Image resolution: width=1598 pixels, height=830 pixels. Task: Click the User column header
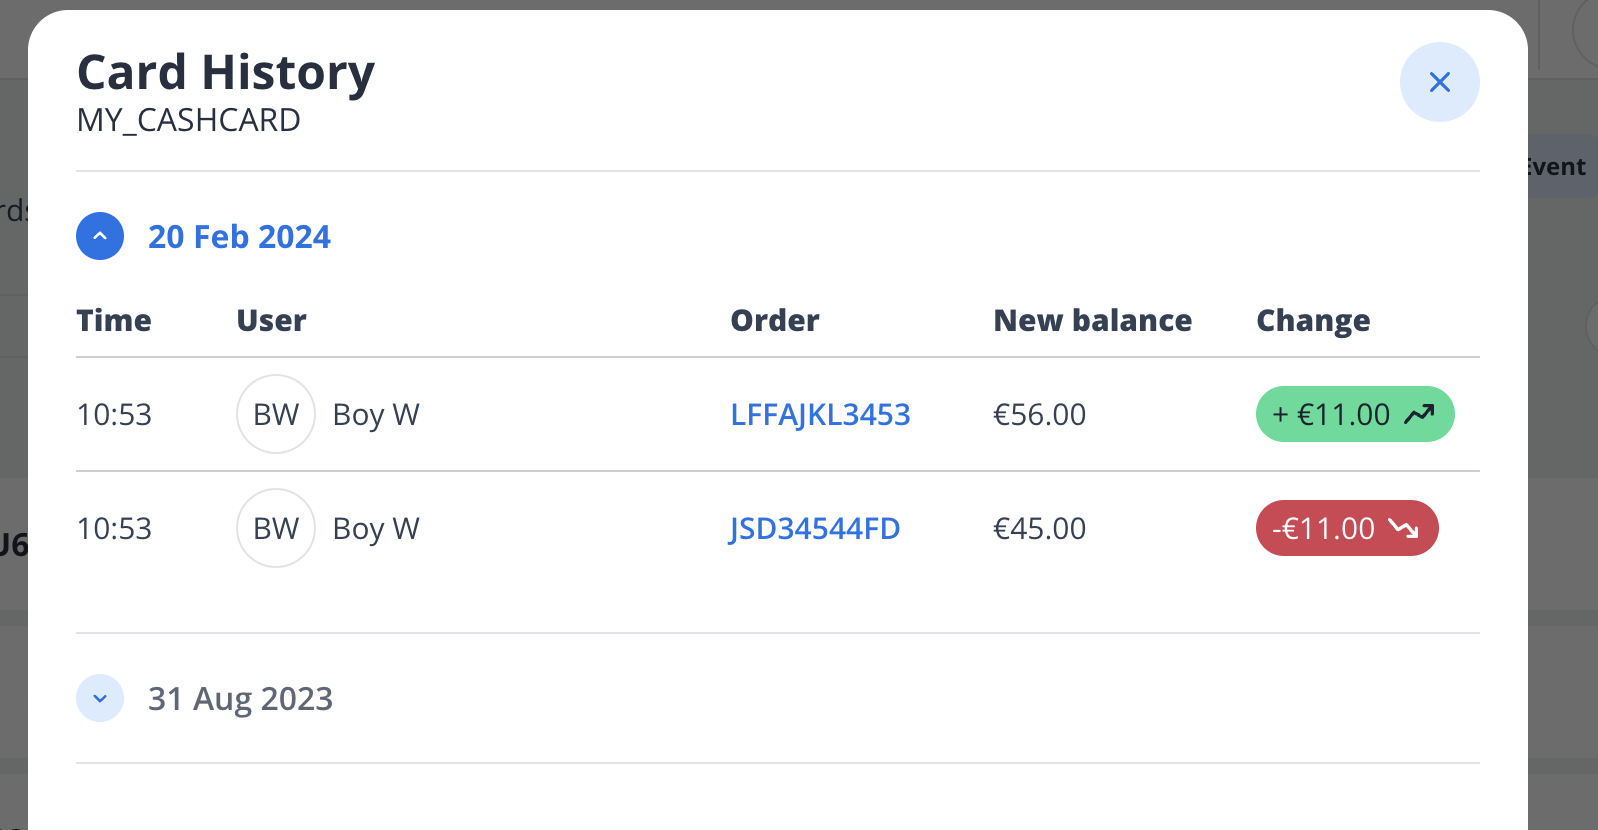click(271, 321)
